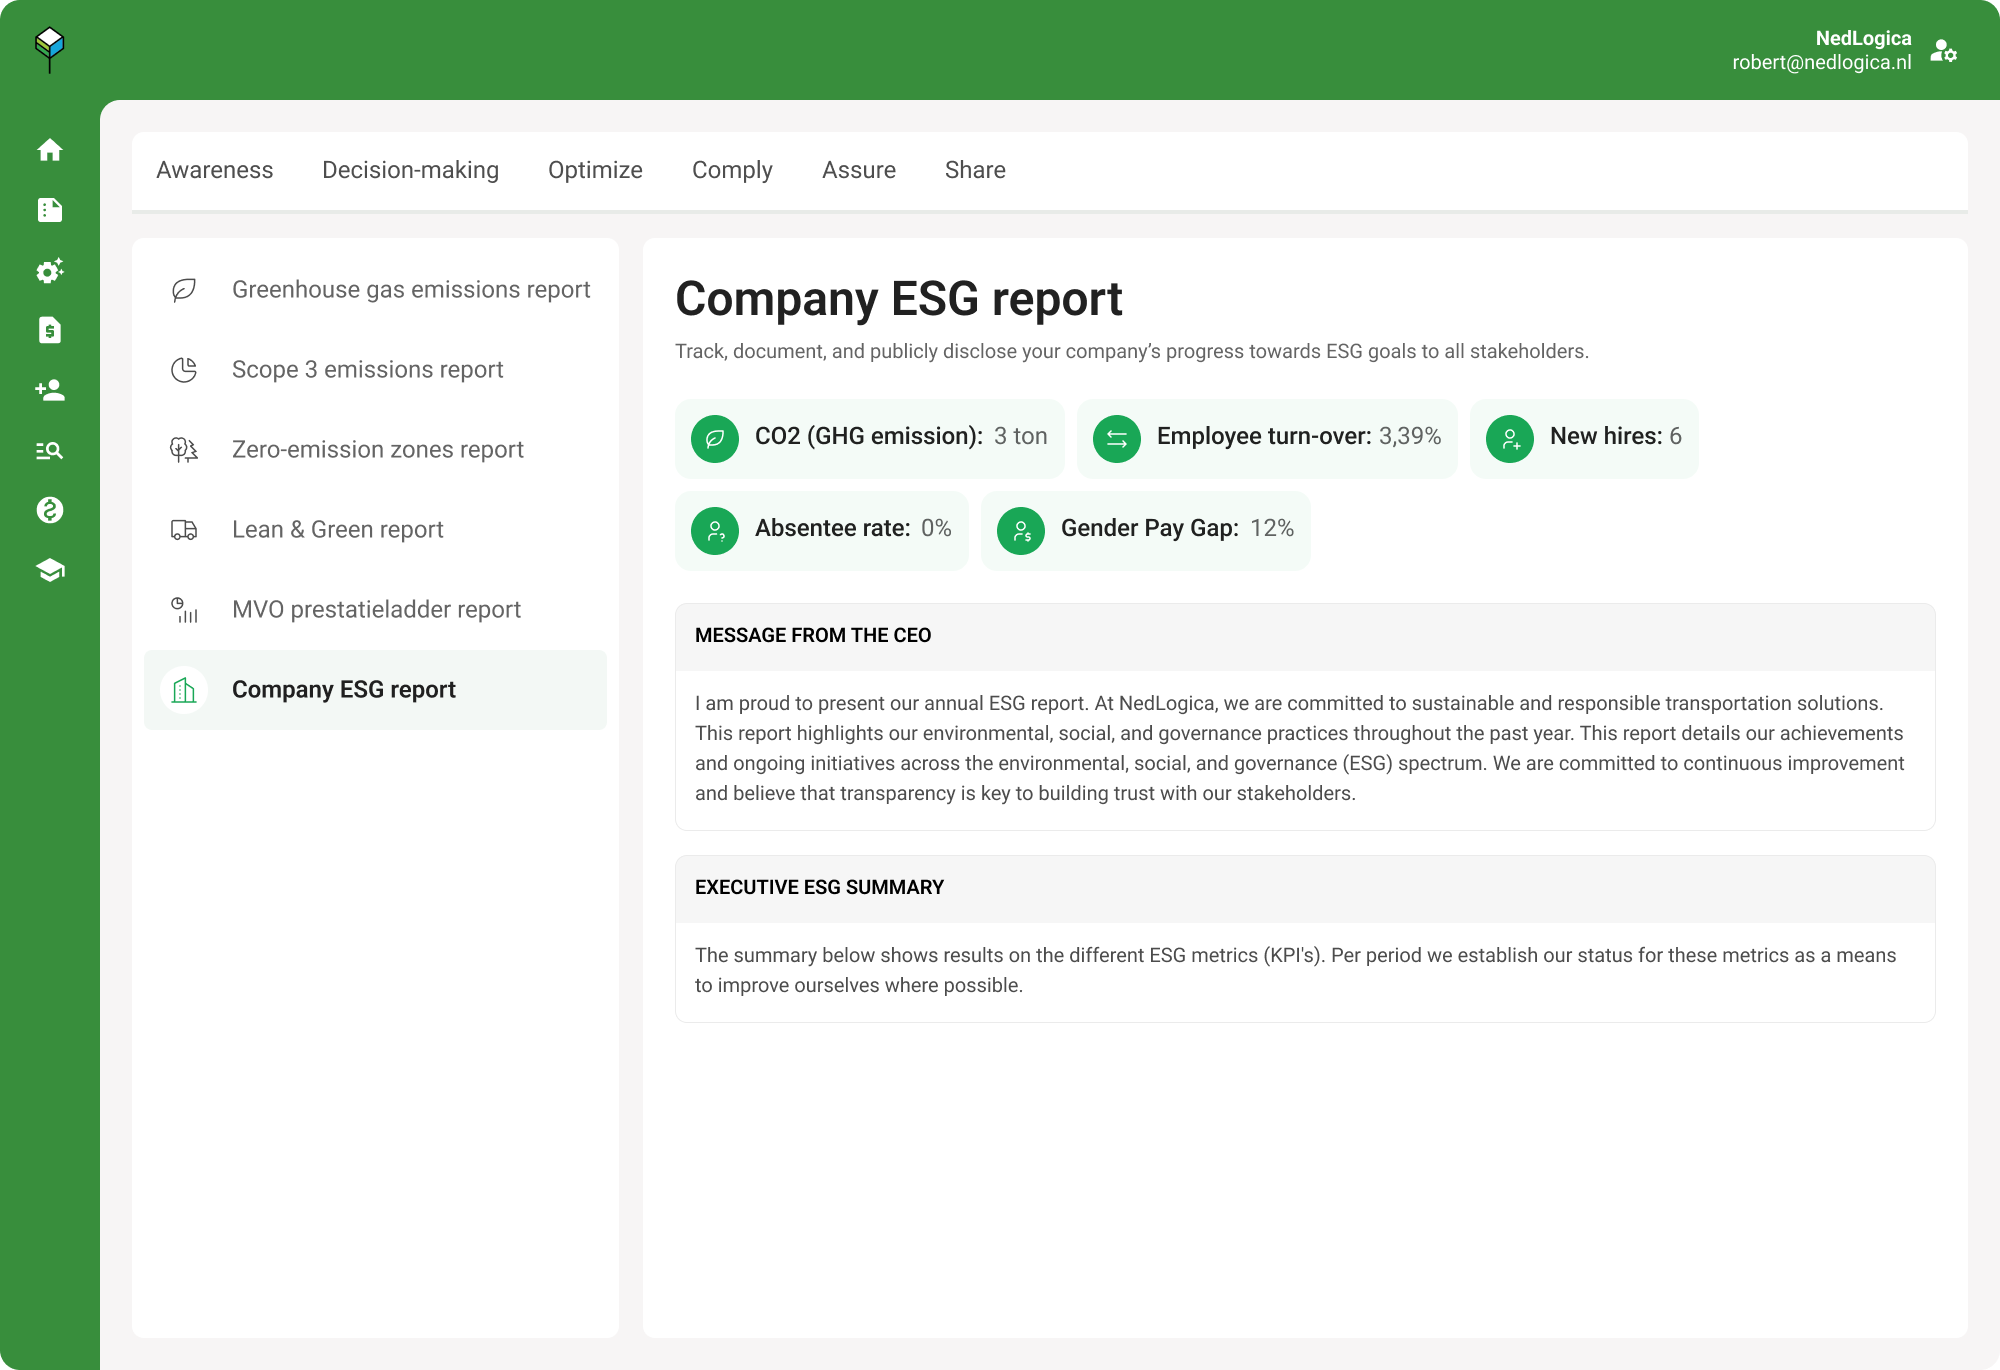The height and width of the screenshot is (1370, 2000).
Task: Select Lean & Green report
Action: 376,530
